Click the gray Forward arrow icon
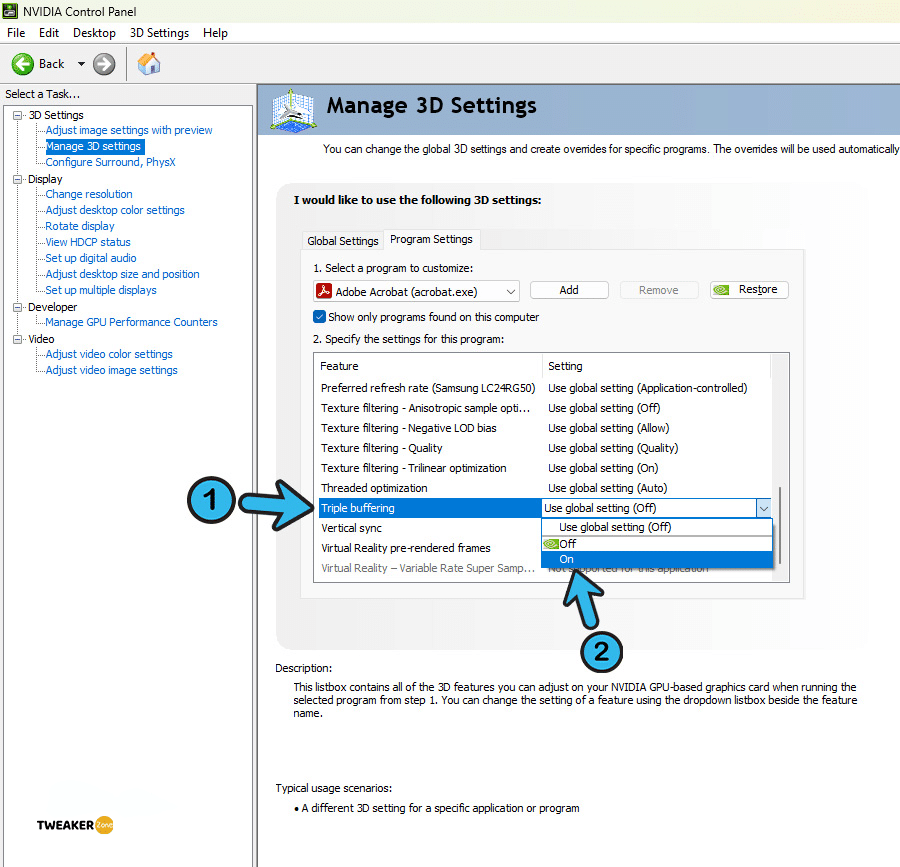900x867 pixels. point(104,64)
